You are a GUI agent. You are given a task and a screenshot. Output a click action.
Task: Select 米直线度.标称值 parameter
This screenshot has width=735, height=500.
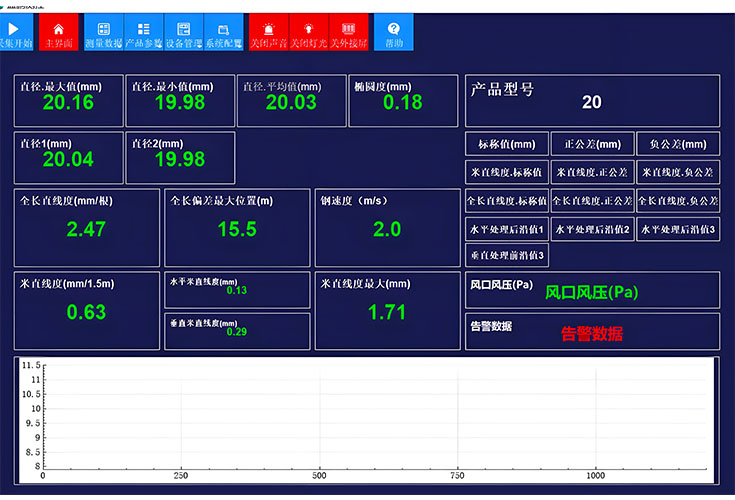[507, 172]
